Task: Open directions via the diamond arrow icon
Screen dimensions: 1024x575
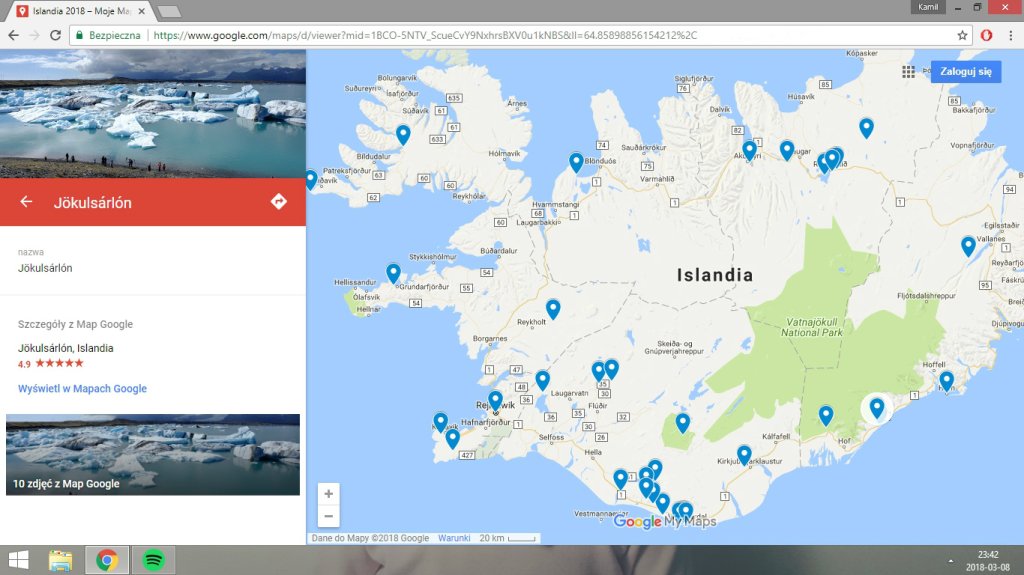Action: (x=279, y=201)
